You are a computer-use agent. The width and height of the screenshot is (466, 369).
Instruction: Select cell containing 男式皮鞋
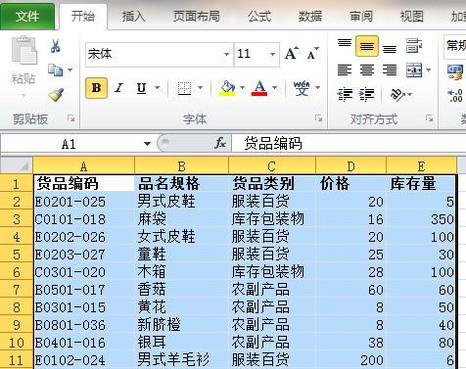(x=181, y=201)
